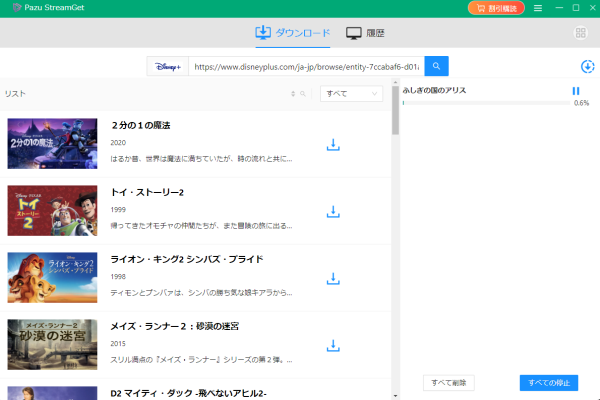This screenshot has width=600, height=400.
Task: Click the すべて削除 button
Action: [x=448, y=383]
